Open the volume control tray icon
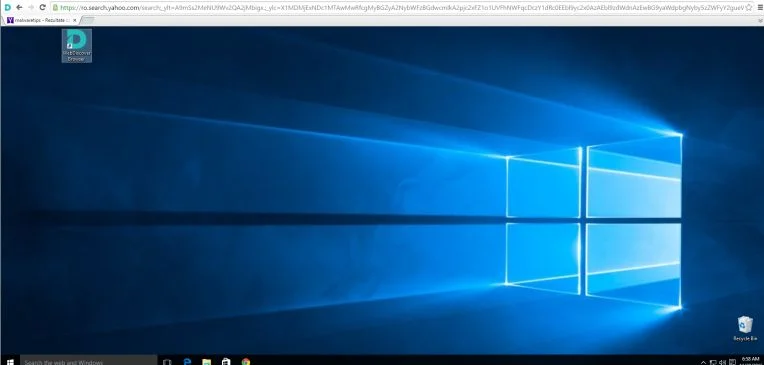Viewport: 764px width, 365px height. (x=722, y=362)
